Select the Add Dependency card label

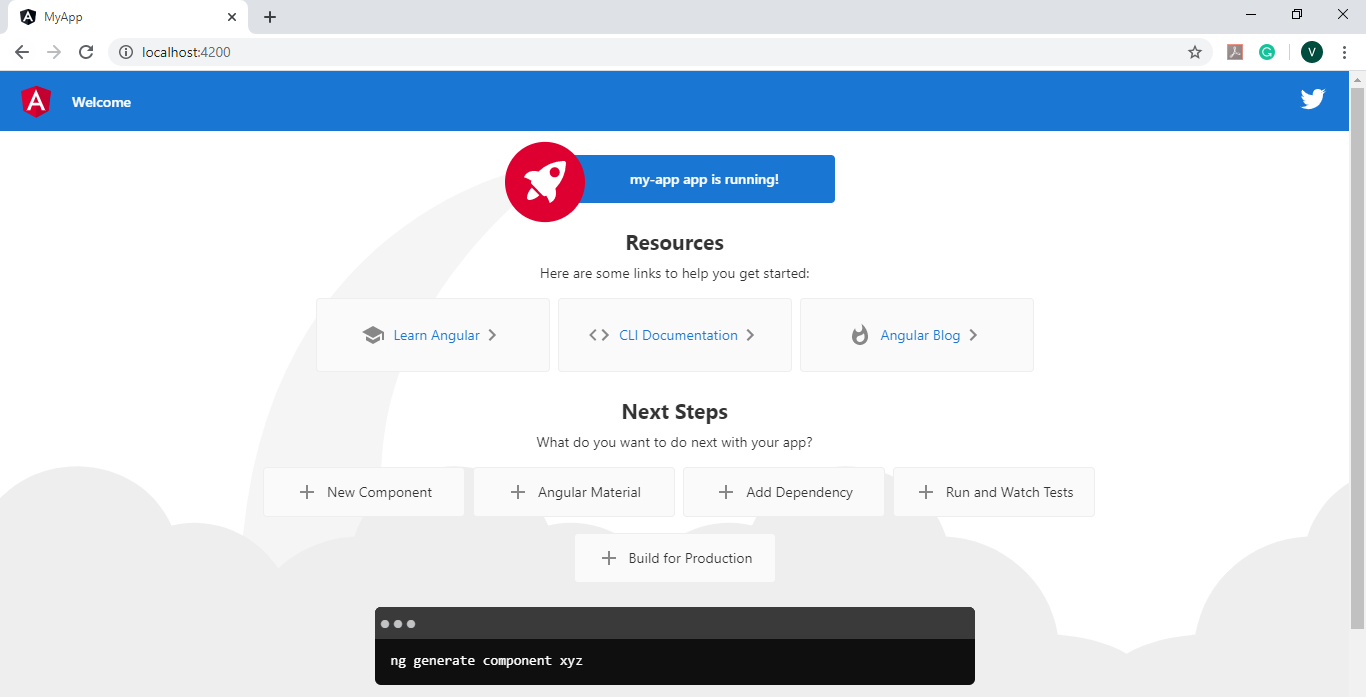coord(799,492)
